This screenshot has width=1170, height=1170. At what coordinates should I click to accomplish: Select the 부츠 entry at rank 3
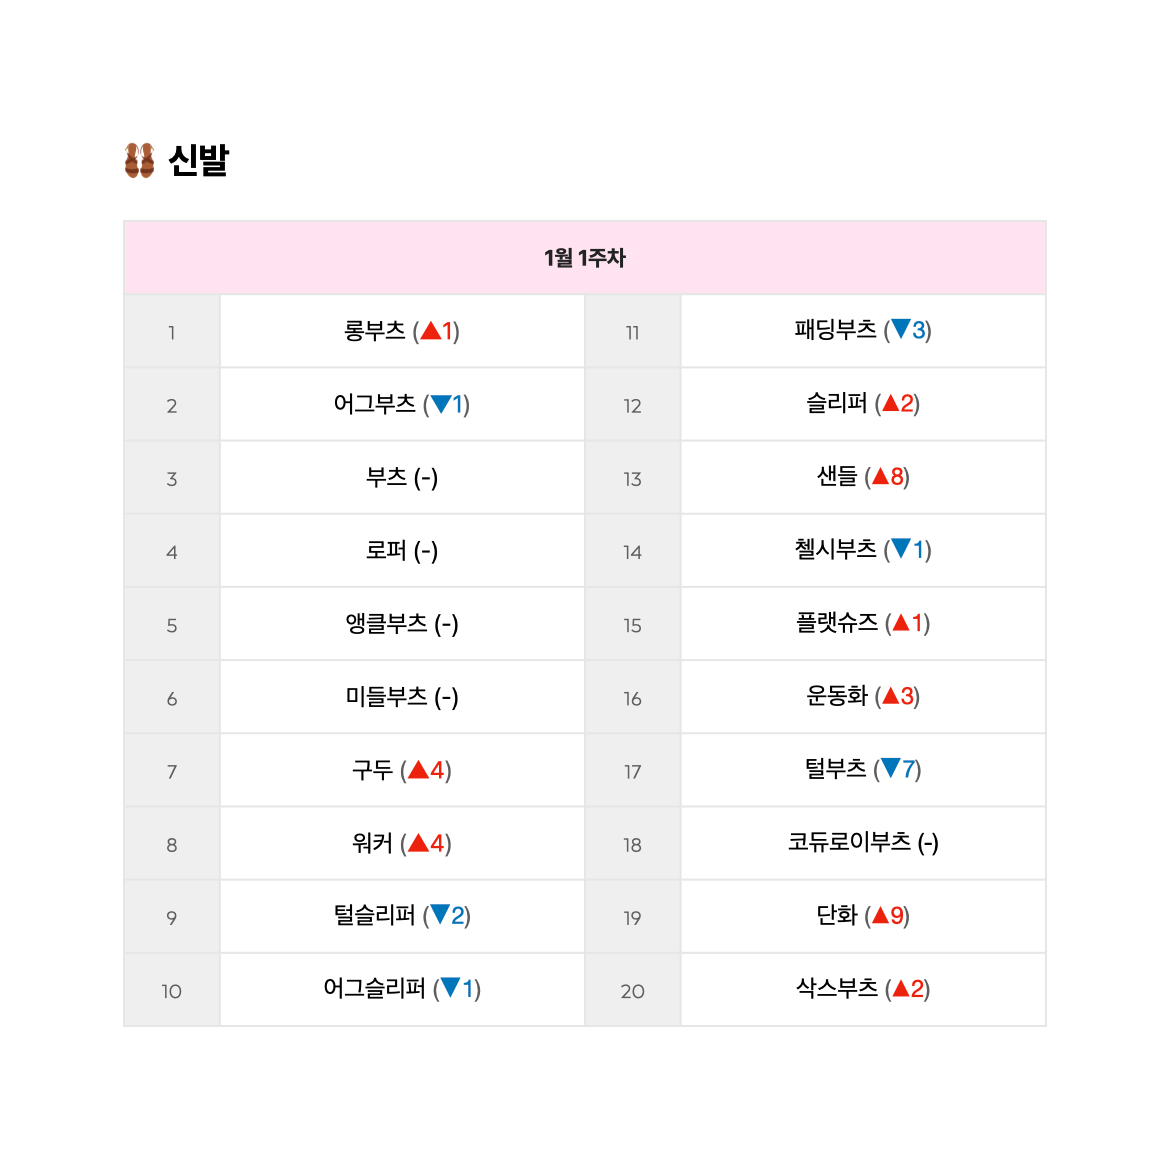(402, 478)
